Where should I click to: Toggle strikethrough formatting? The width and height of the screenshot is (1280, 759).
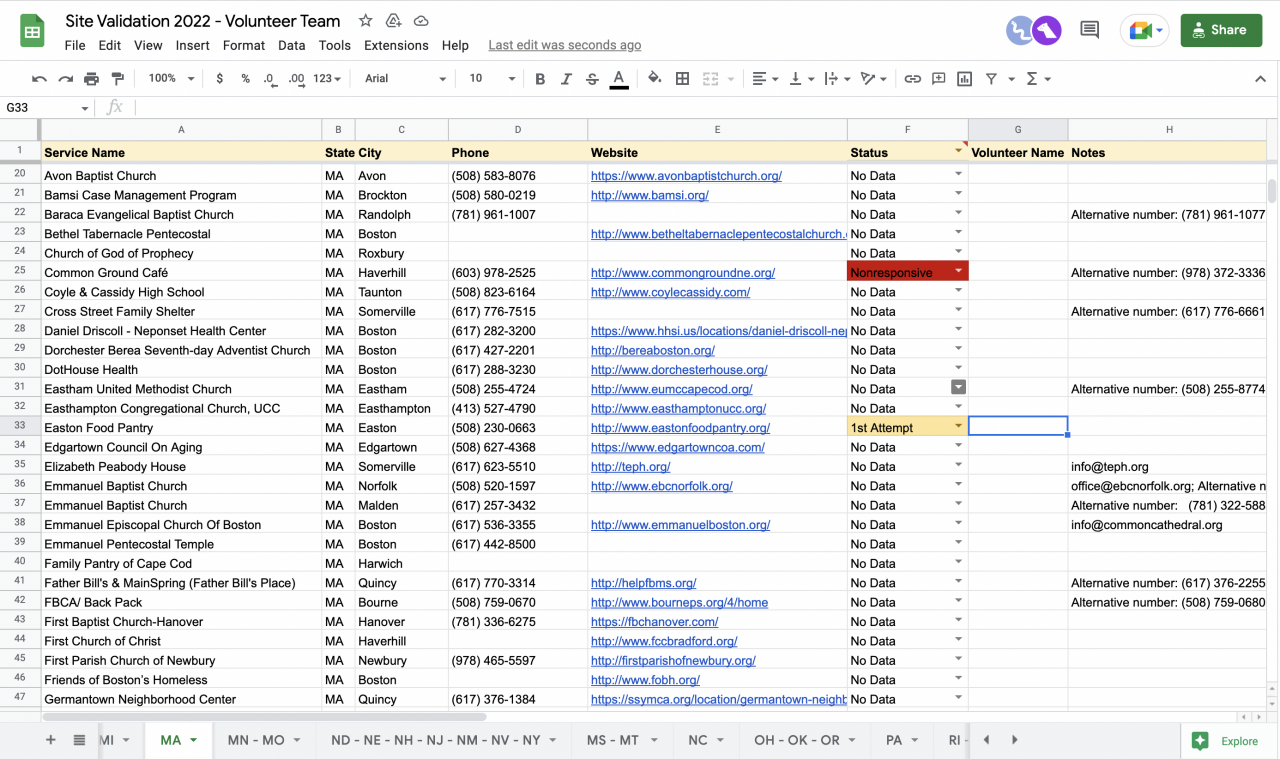coord(592,79)
